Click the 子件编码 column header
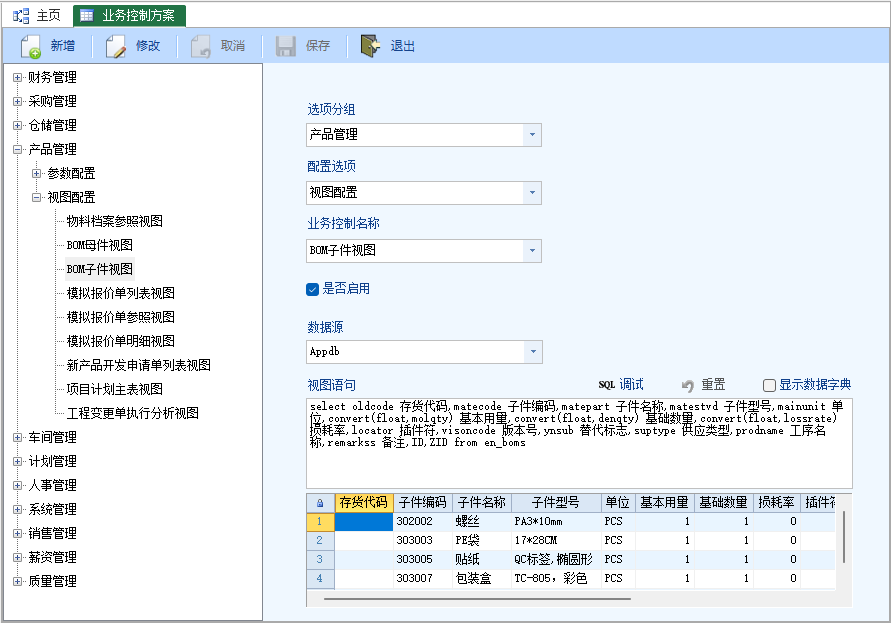 422,502
